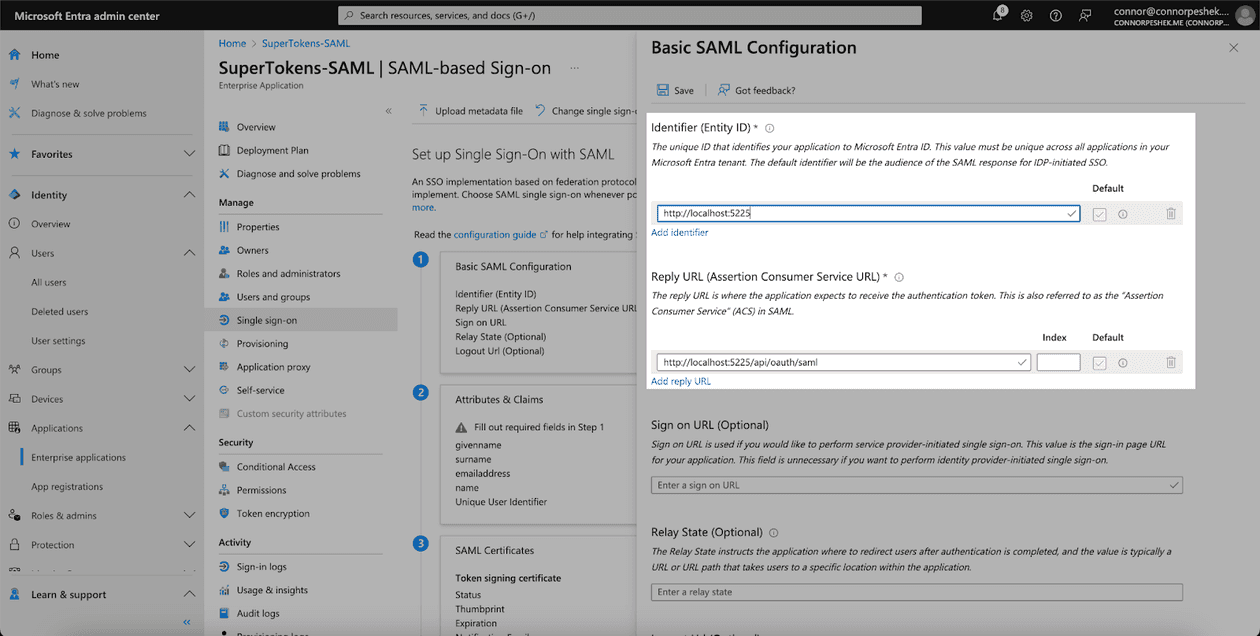Image resolution: width=1260 pixels, height=636 pixels.
Task: Collapse the Identity section in sidebar
Action: click(189, 195)
